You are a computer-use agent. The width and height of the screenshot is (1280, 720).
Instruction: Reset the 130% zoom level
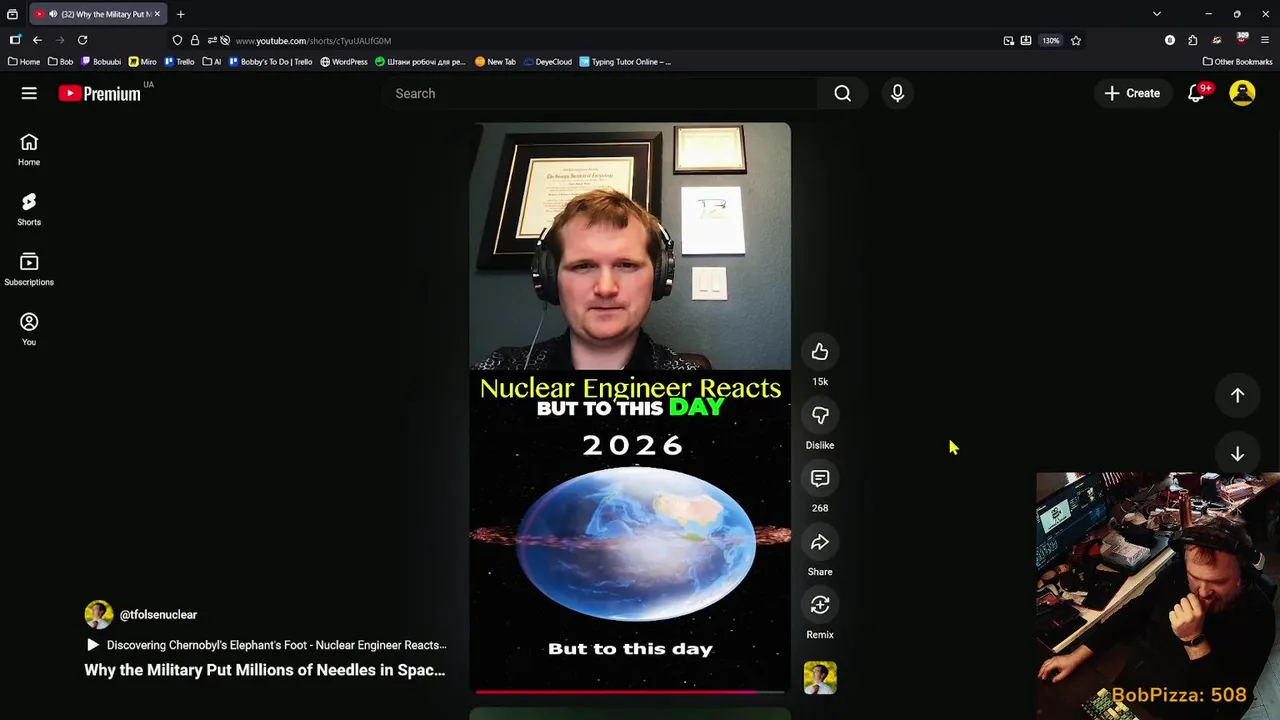point(1050,41)
